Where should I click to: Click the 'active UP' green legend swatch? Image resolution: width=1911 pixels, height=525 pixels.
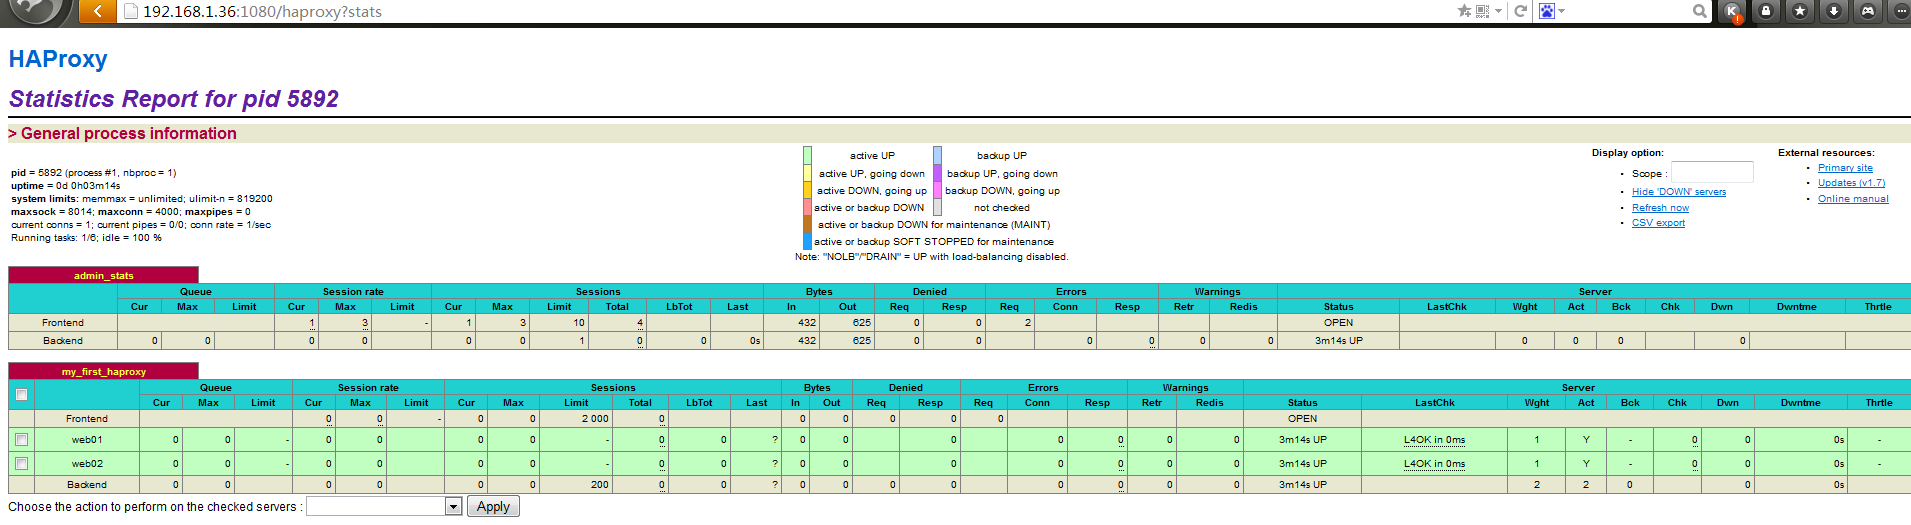[807, 155]
